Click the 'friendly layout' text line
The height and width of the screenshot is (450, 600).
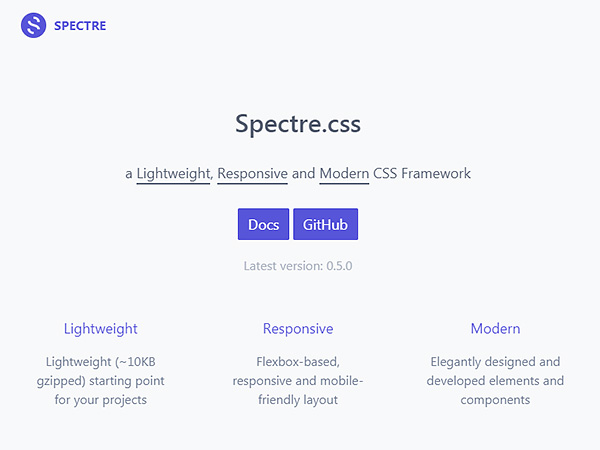(x=298, y=400)
